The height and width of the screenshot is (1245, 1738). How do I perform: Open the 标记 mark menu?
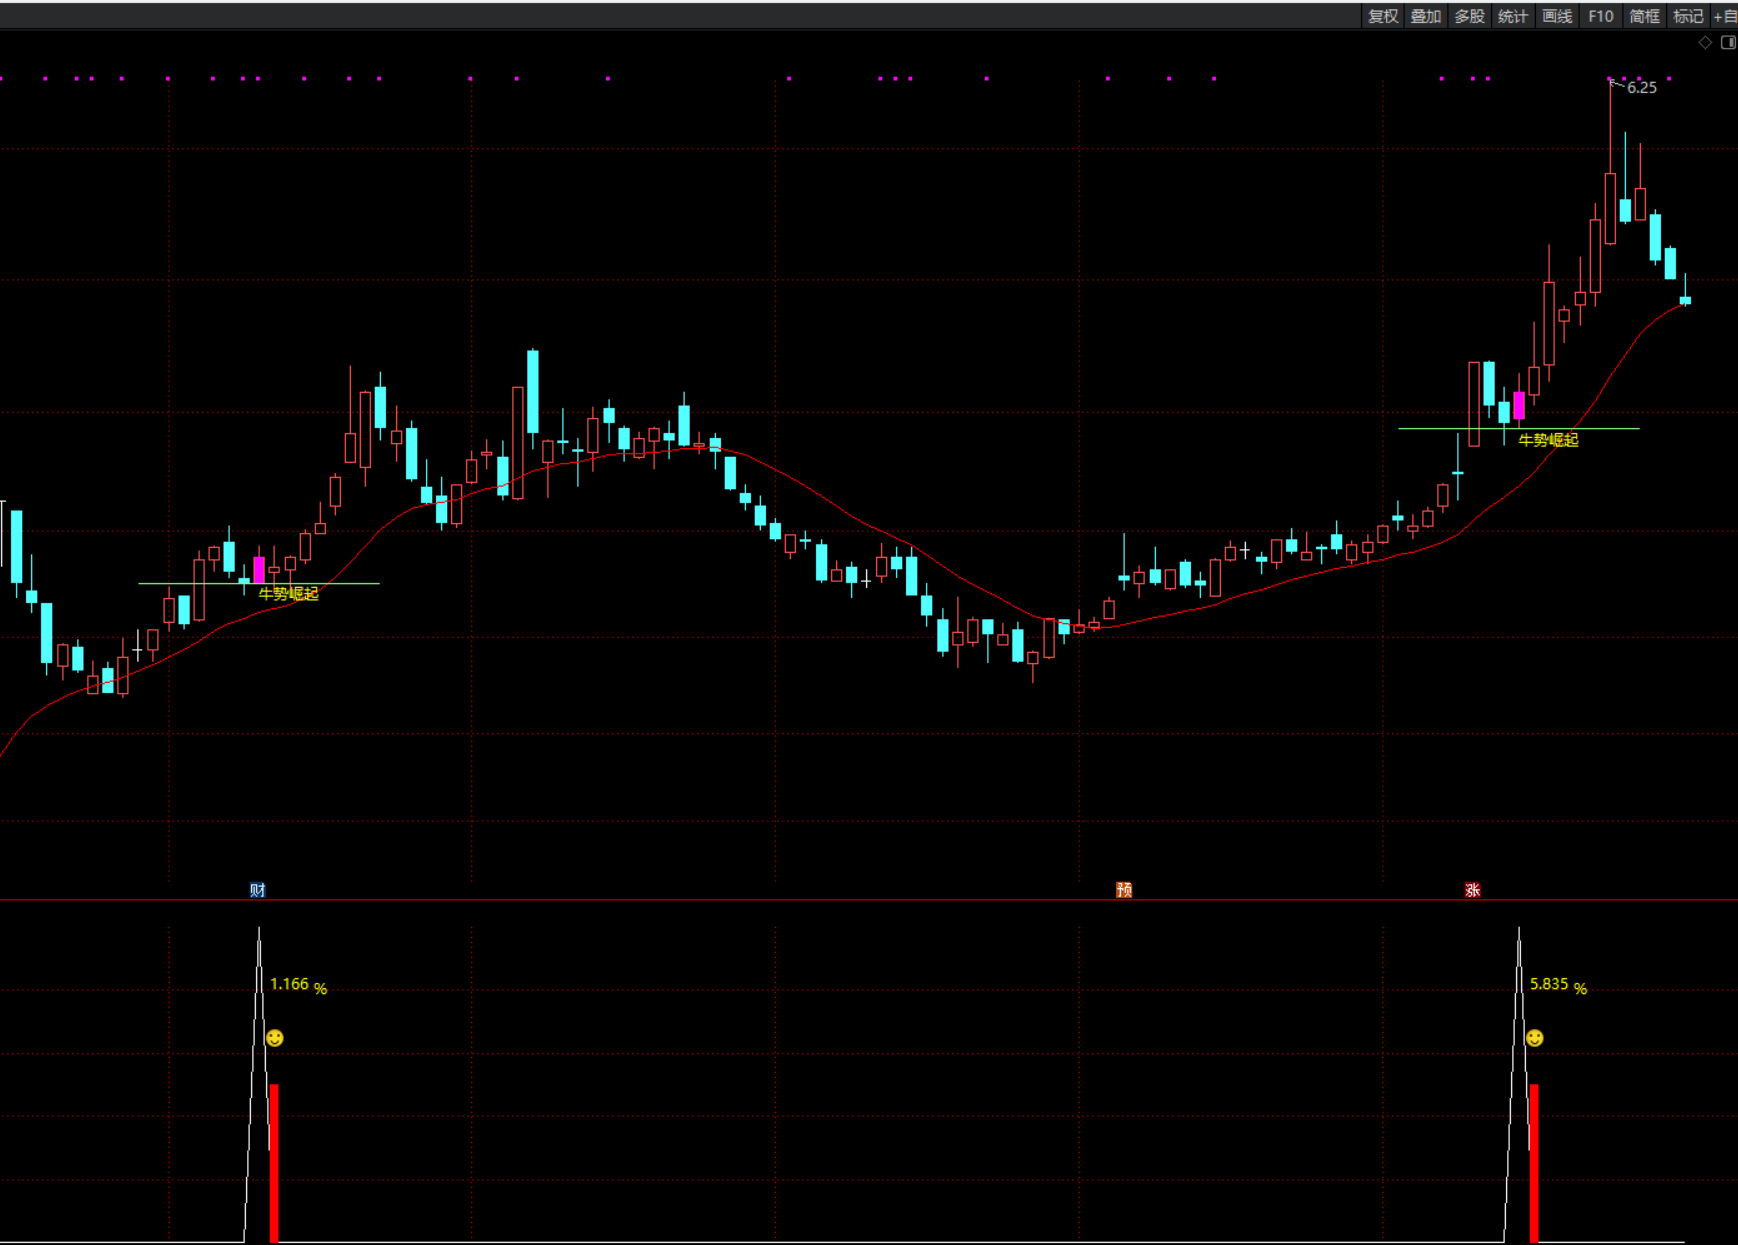tap(1688, 16)
